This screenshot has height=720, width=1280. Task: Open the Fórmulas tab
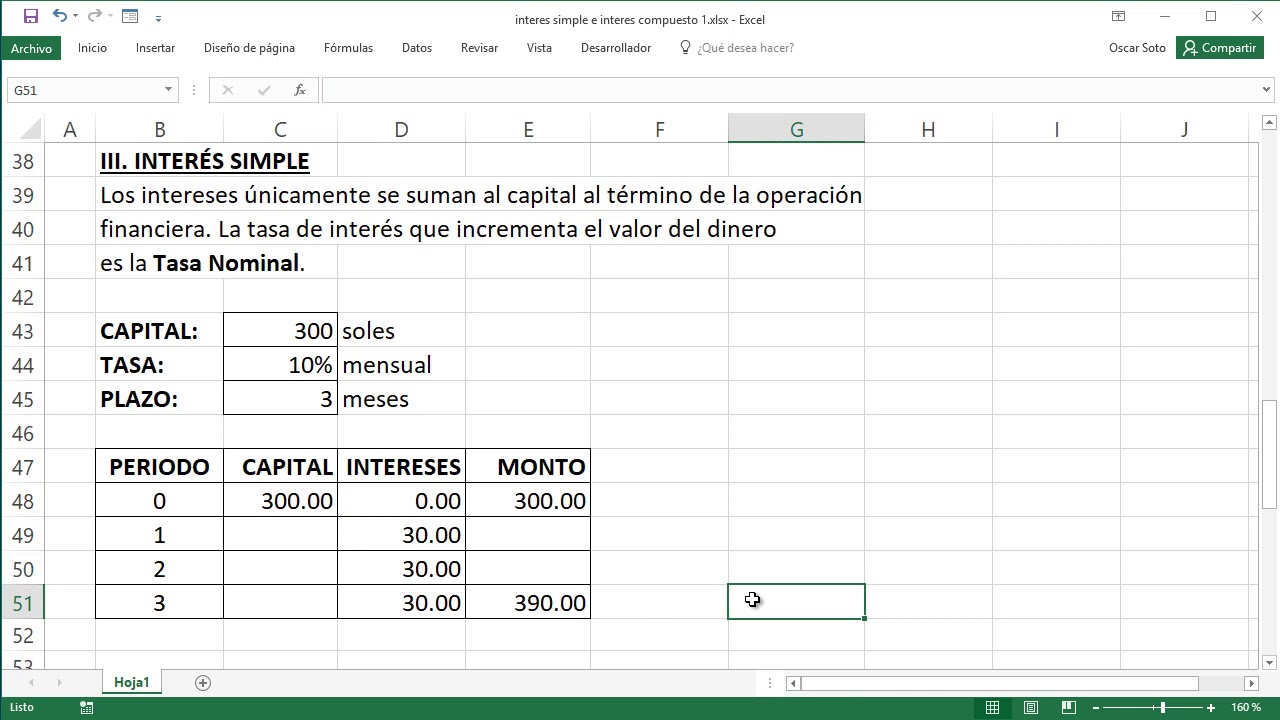pyautogui.click(x=348, y=48)
